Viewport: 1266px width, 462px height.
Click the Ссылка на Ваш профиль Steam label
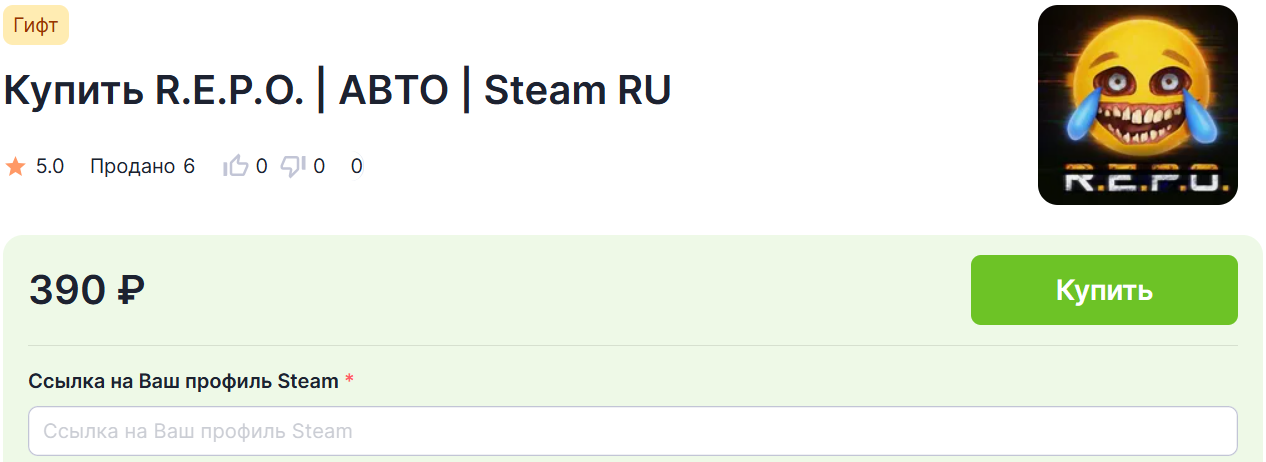click(184, 381)
